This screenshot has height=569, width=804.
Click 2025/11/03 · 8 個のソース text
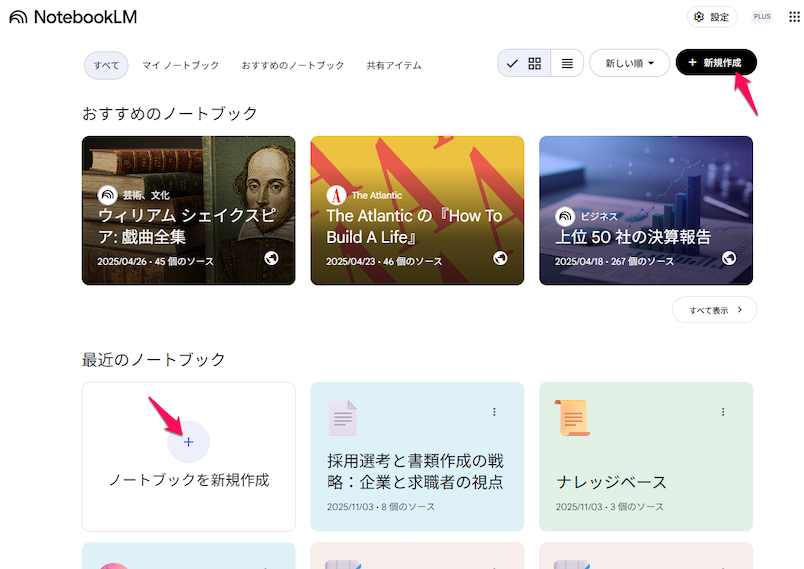(x=381, y=507)
